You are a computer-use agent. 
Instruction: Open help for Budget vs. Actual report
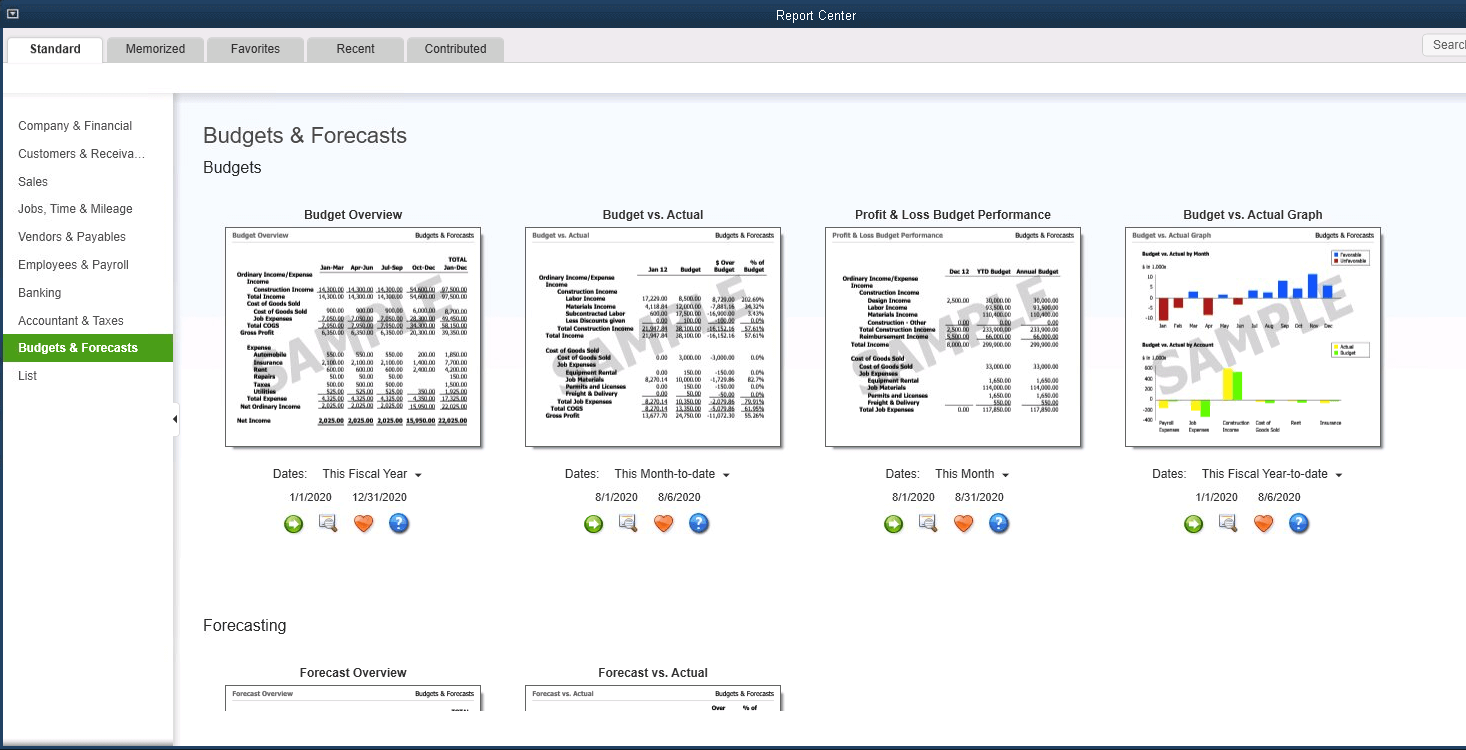(699, 523)
